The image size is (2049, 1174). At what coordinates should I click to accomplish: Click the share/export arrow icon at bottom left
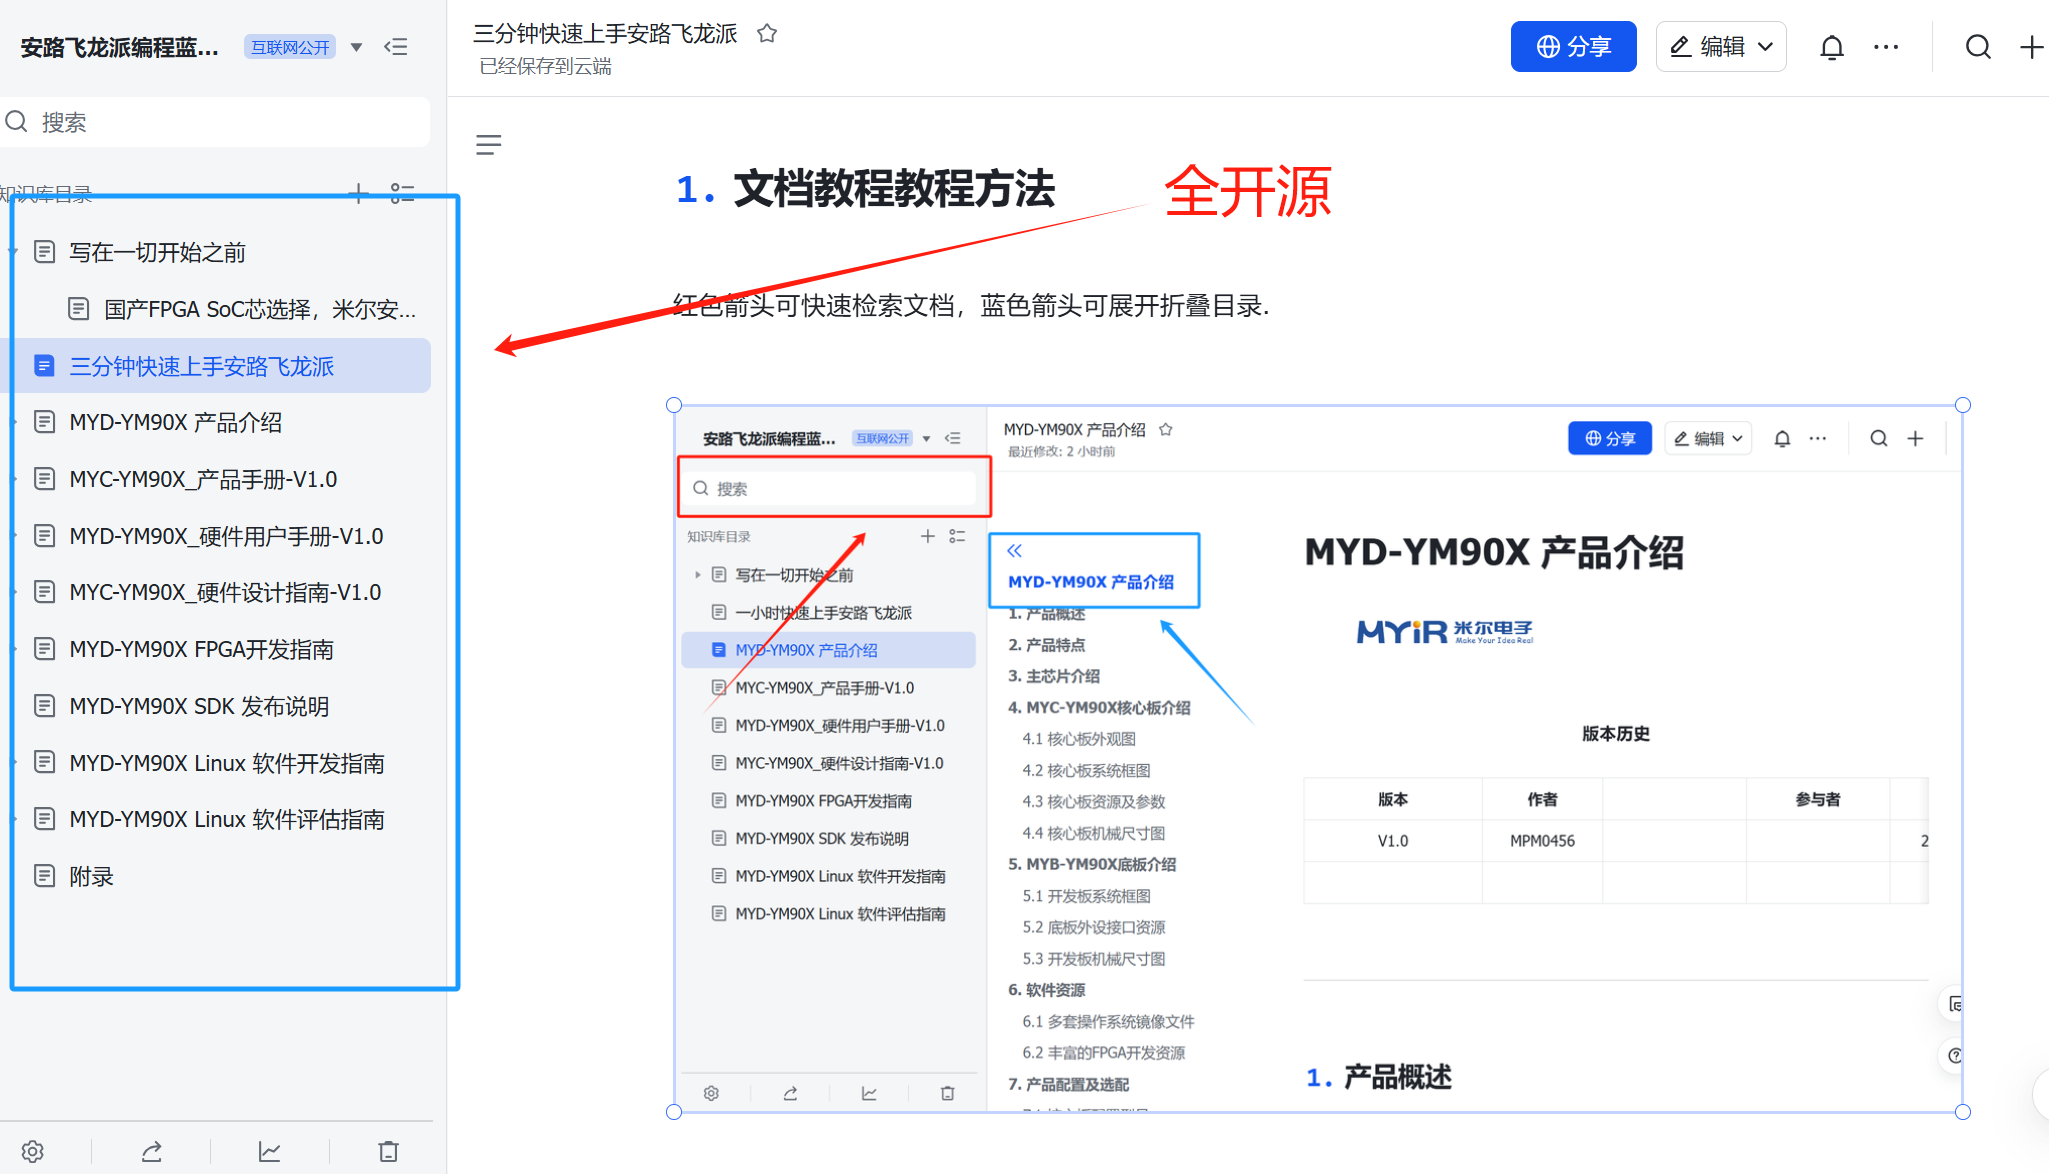151,1151
